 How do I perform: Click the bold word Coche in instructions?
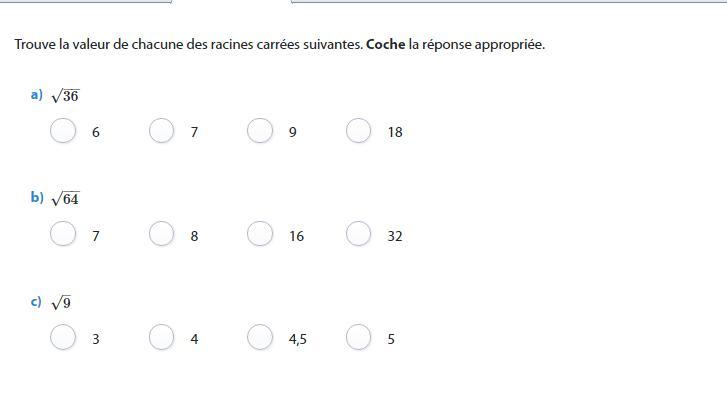pyautogui.click(x=385, y=45)
